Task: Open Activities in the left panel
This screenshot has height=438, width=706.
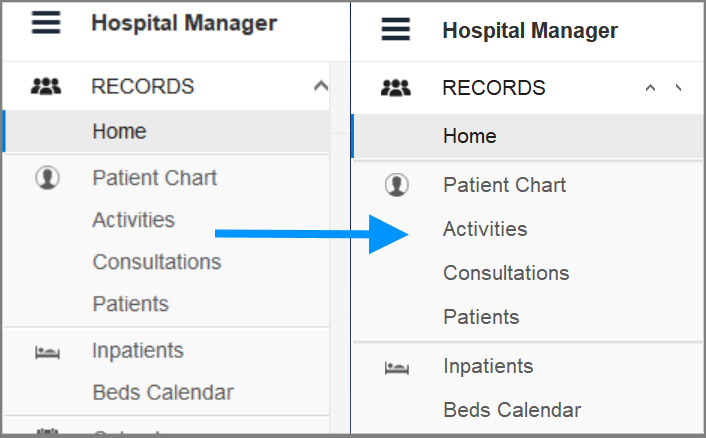Action: 133,220
